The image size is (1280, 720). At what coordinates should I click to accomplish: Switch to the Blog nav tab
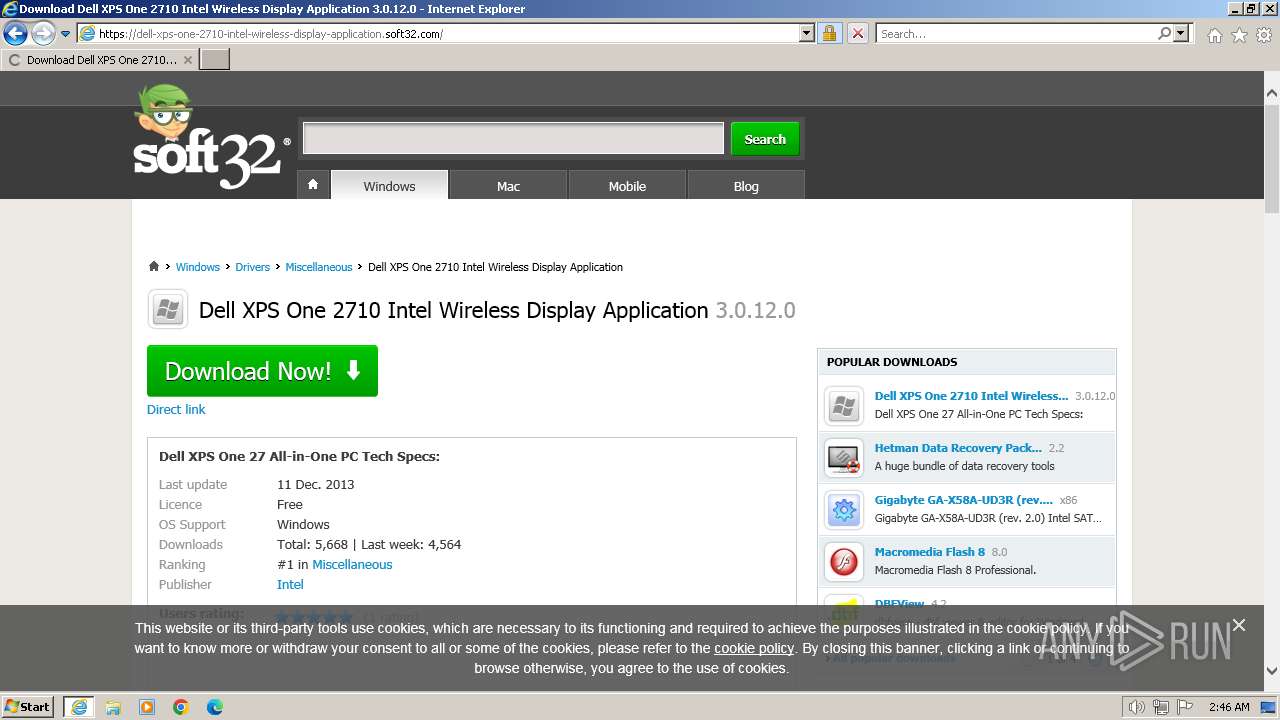pyautogui.click(x=746, y=186)
